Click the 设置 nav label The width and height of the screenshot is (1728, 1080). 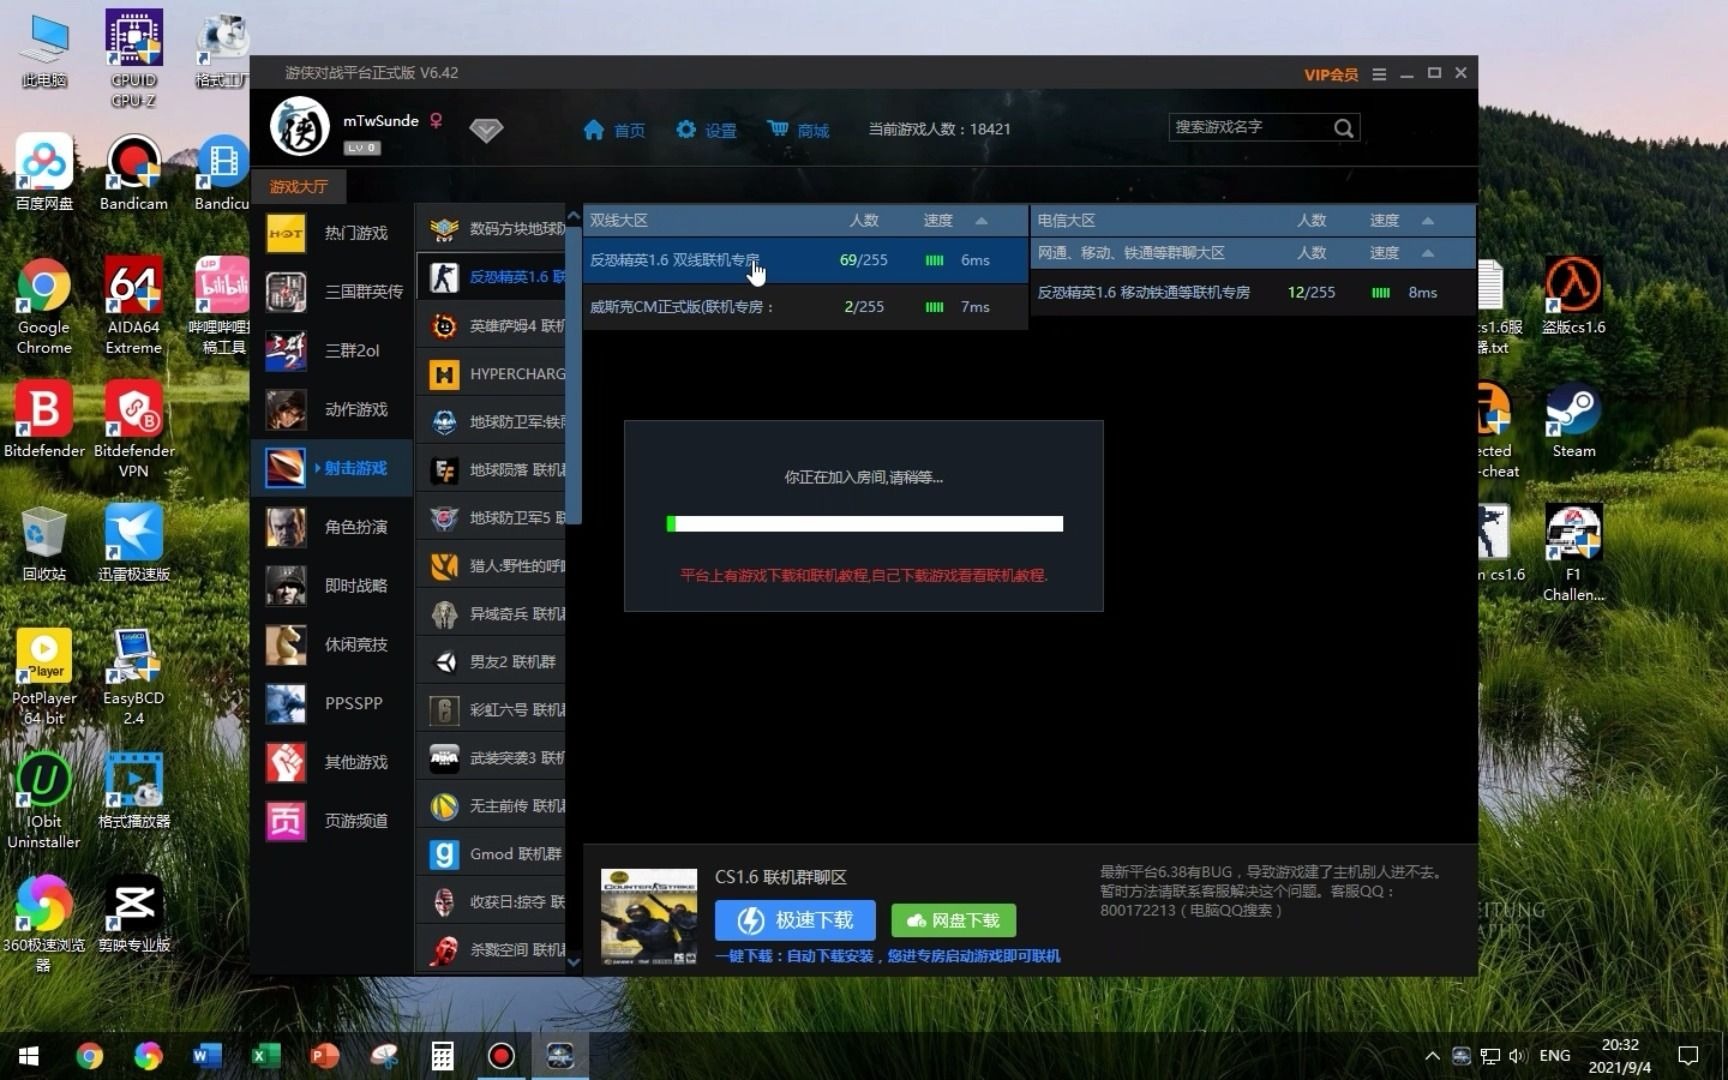coord(720,131)
